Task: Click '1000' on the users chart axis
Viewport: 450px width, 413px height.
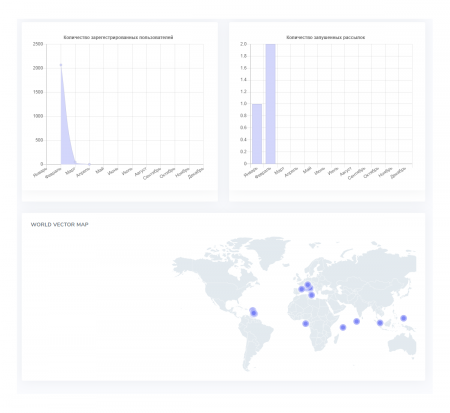Action: [38, 116]
